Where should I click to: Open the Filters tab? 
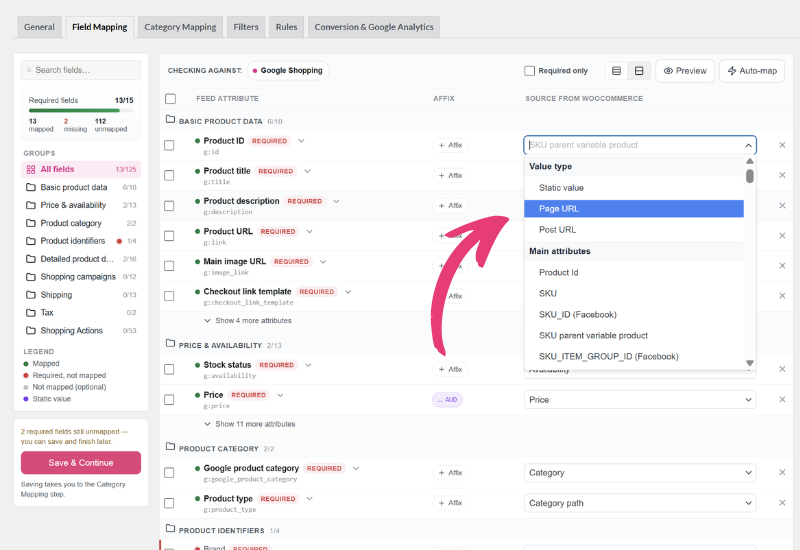pos(246,27)
